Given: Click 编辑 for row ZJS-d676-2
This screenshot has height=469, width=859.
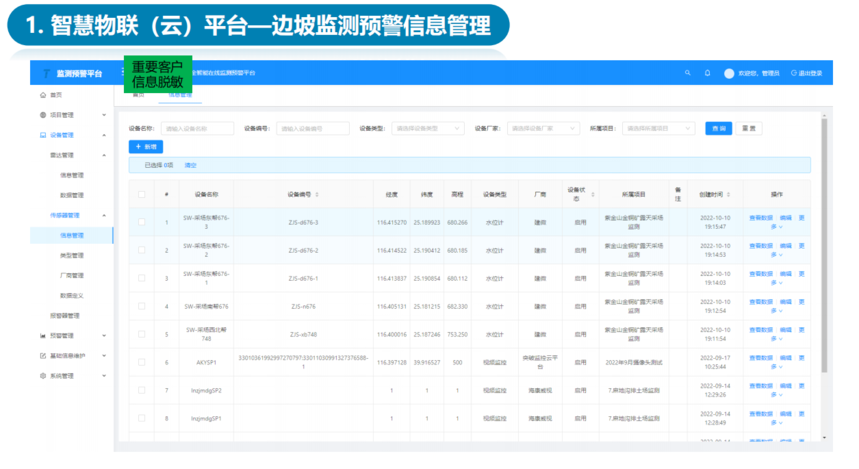Looking at the screenshot, I should (786, 246).
